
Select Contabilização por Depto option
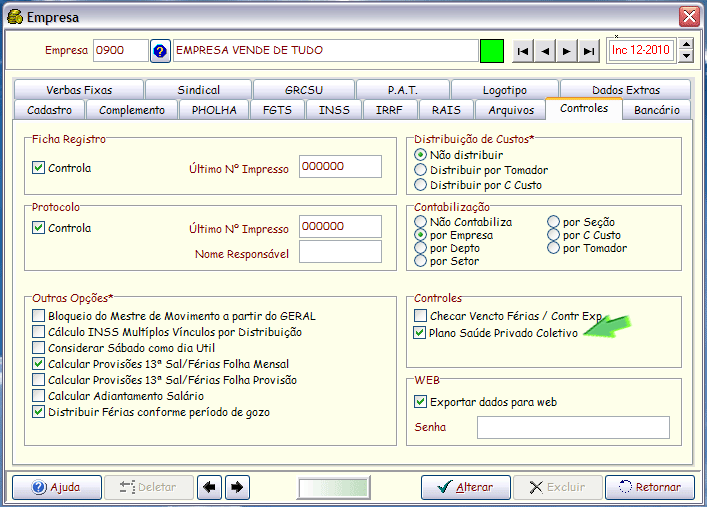(x=420, y=248)
